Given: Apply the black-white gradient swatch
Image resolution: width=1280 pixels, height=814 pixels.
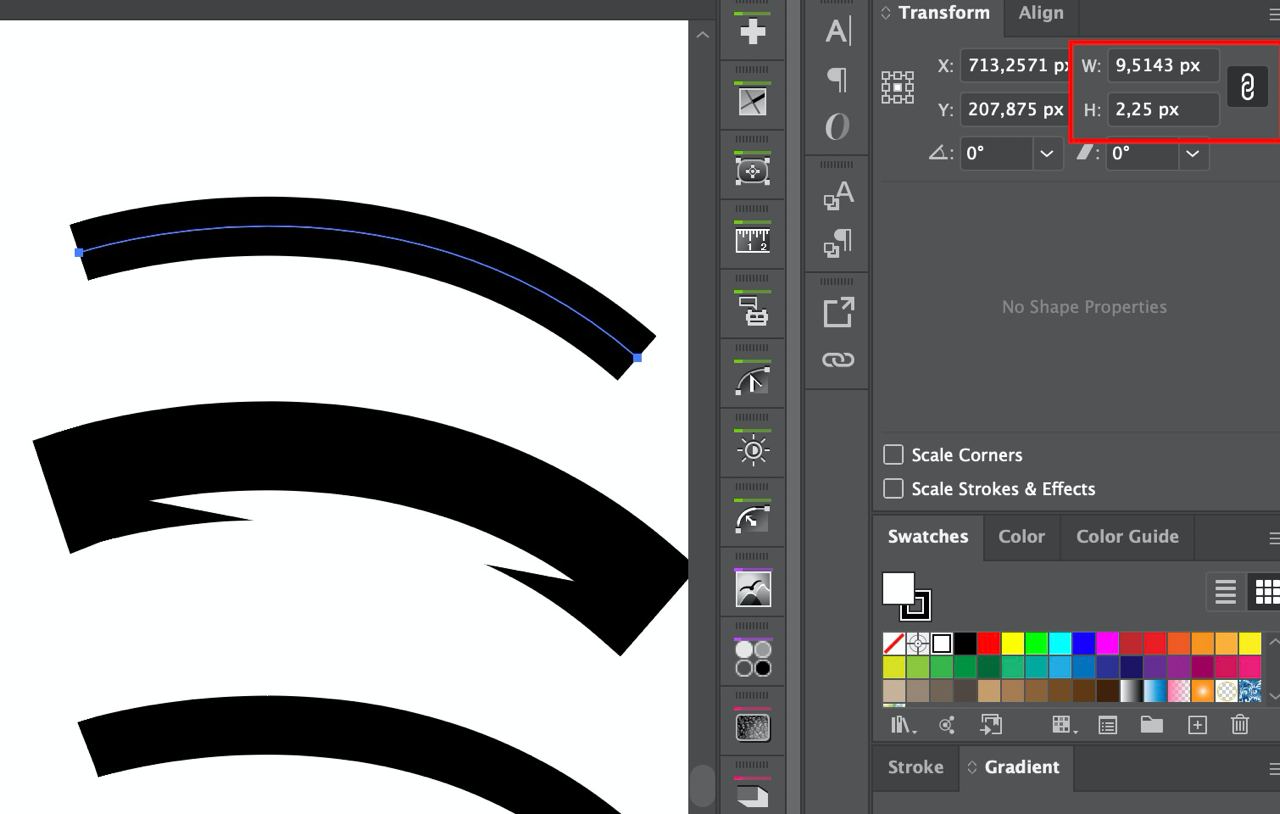Looking at the screenshot, I should [1131, 691].
